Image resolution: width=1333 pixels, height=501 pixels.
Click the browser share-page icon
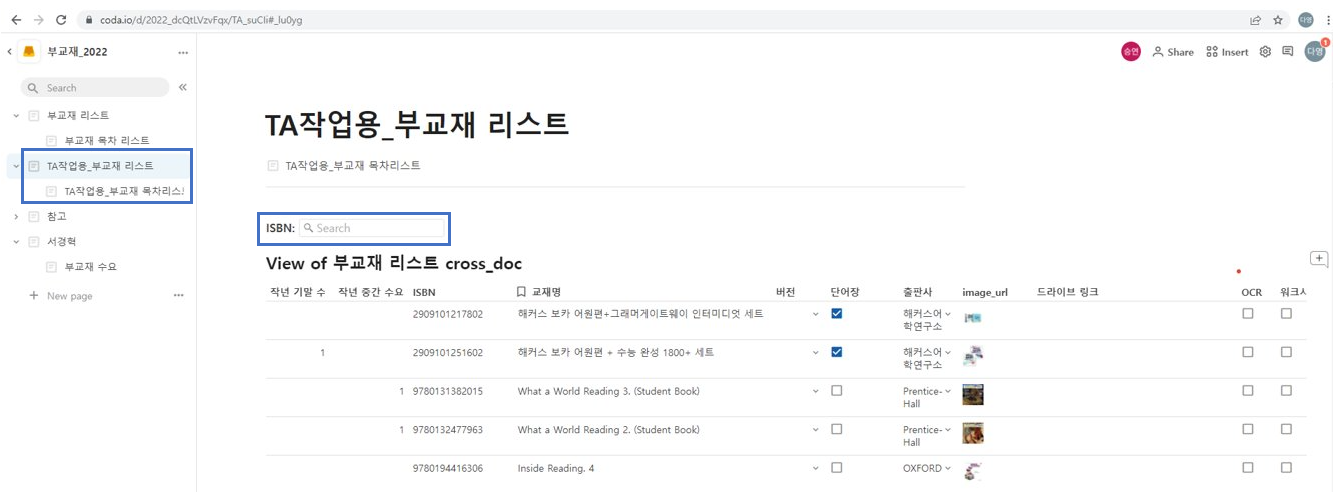coord(1255,19)
